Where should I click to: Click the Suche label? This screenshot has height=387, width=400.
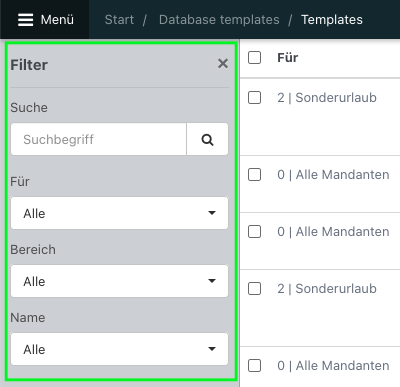click(x=29, y=107)
